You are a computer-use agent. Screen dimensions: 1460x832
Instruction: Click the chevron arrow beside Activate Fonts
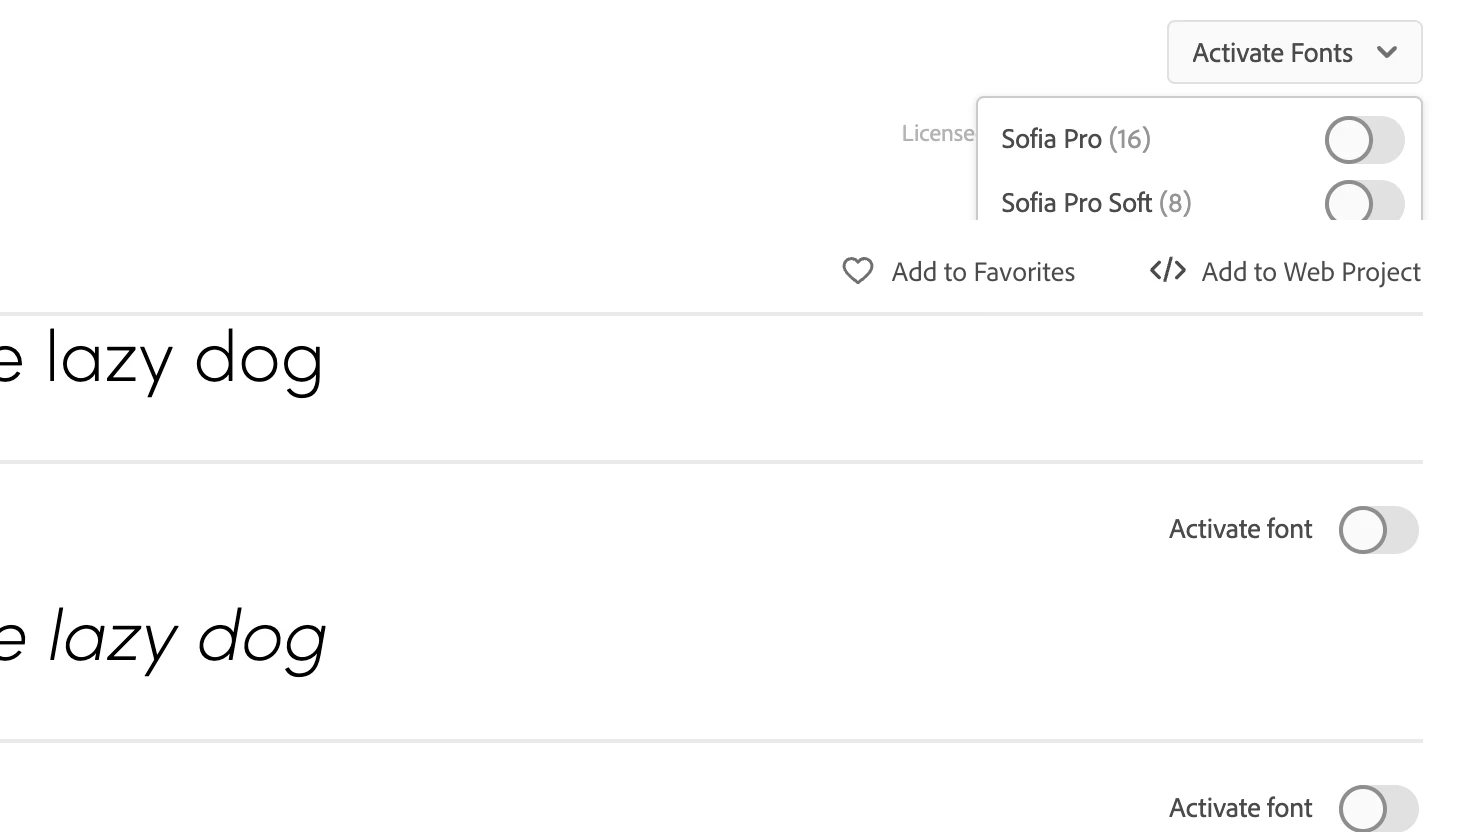coord(1386,52)
